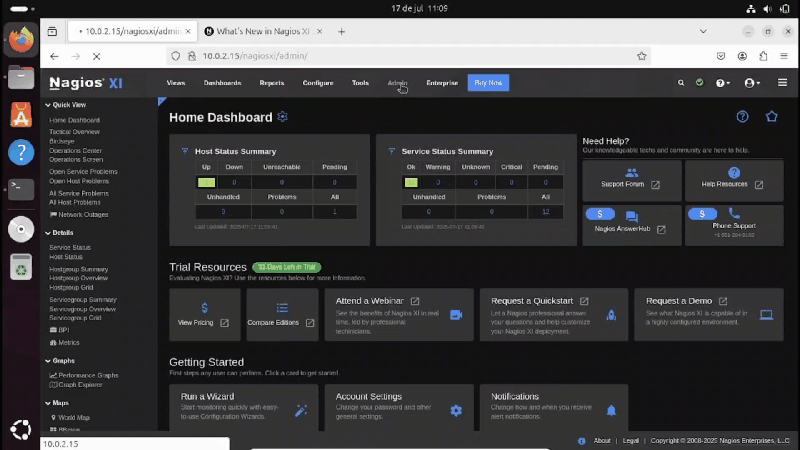
Task: Open Tactical Overview link in sidebar
Action: point(74,131)
